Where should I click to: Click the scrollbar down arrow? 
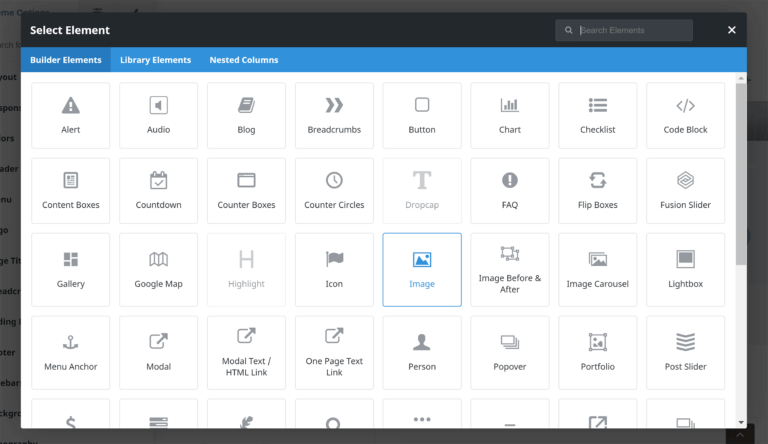click(x=741, y=422)
